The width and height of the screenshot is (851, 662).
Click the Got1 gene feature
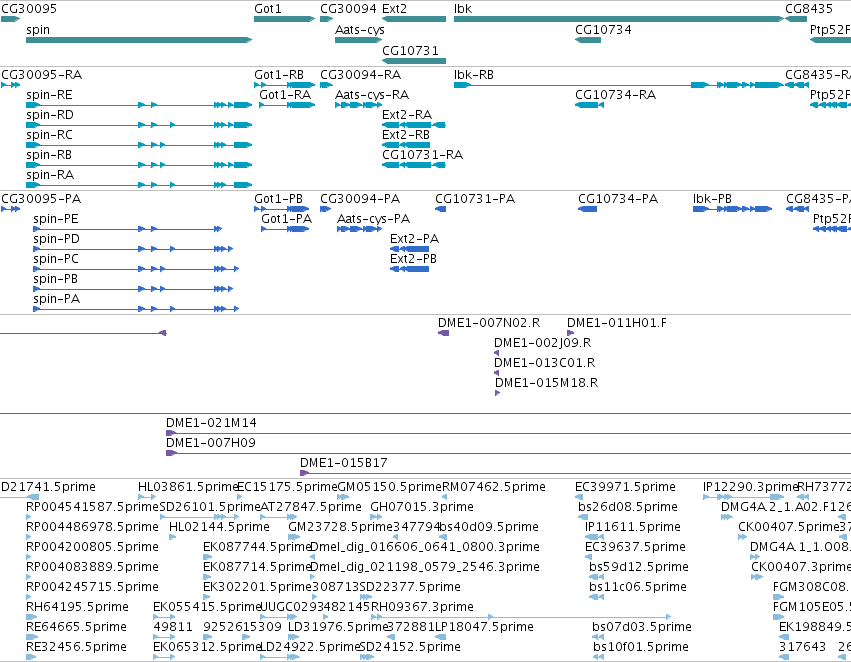pos(284,19)
